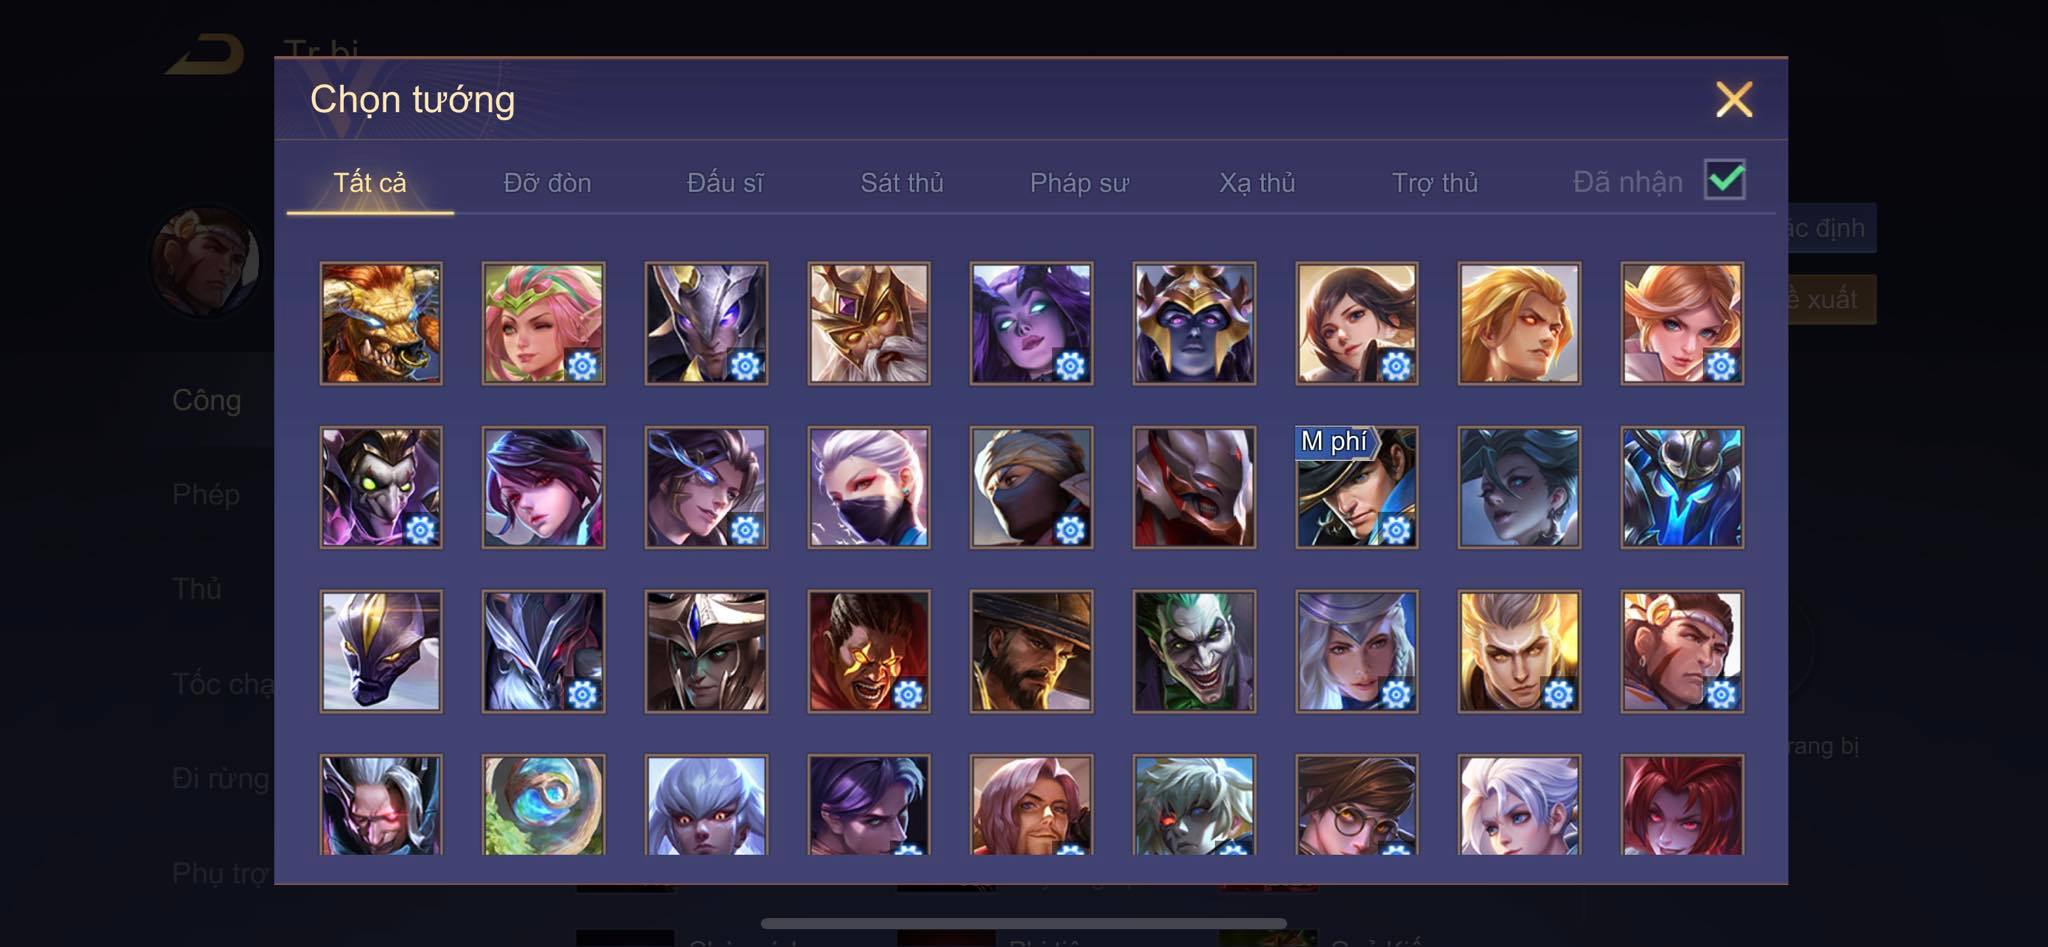Viewport: 2048px width, 947px height.
Task: Toggle the Đã nhận checkbox
Action: pos(1725,180)
